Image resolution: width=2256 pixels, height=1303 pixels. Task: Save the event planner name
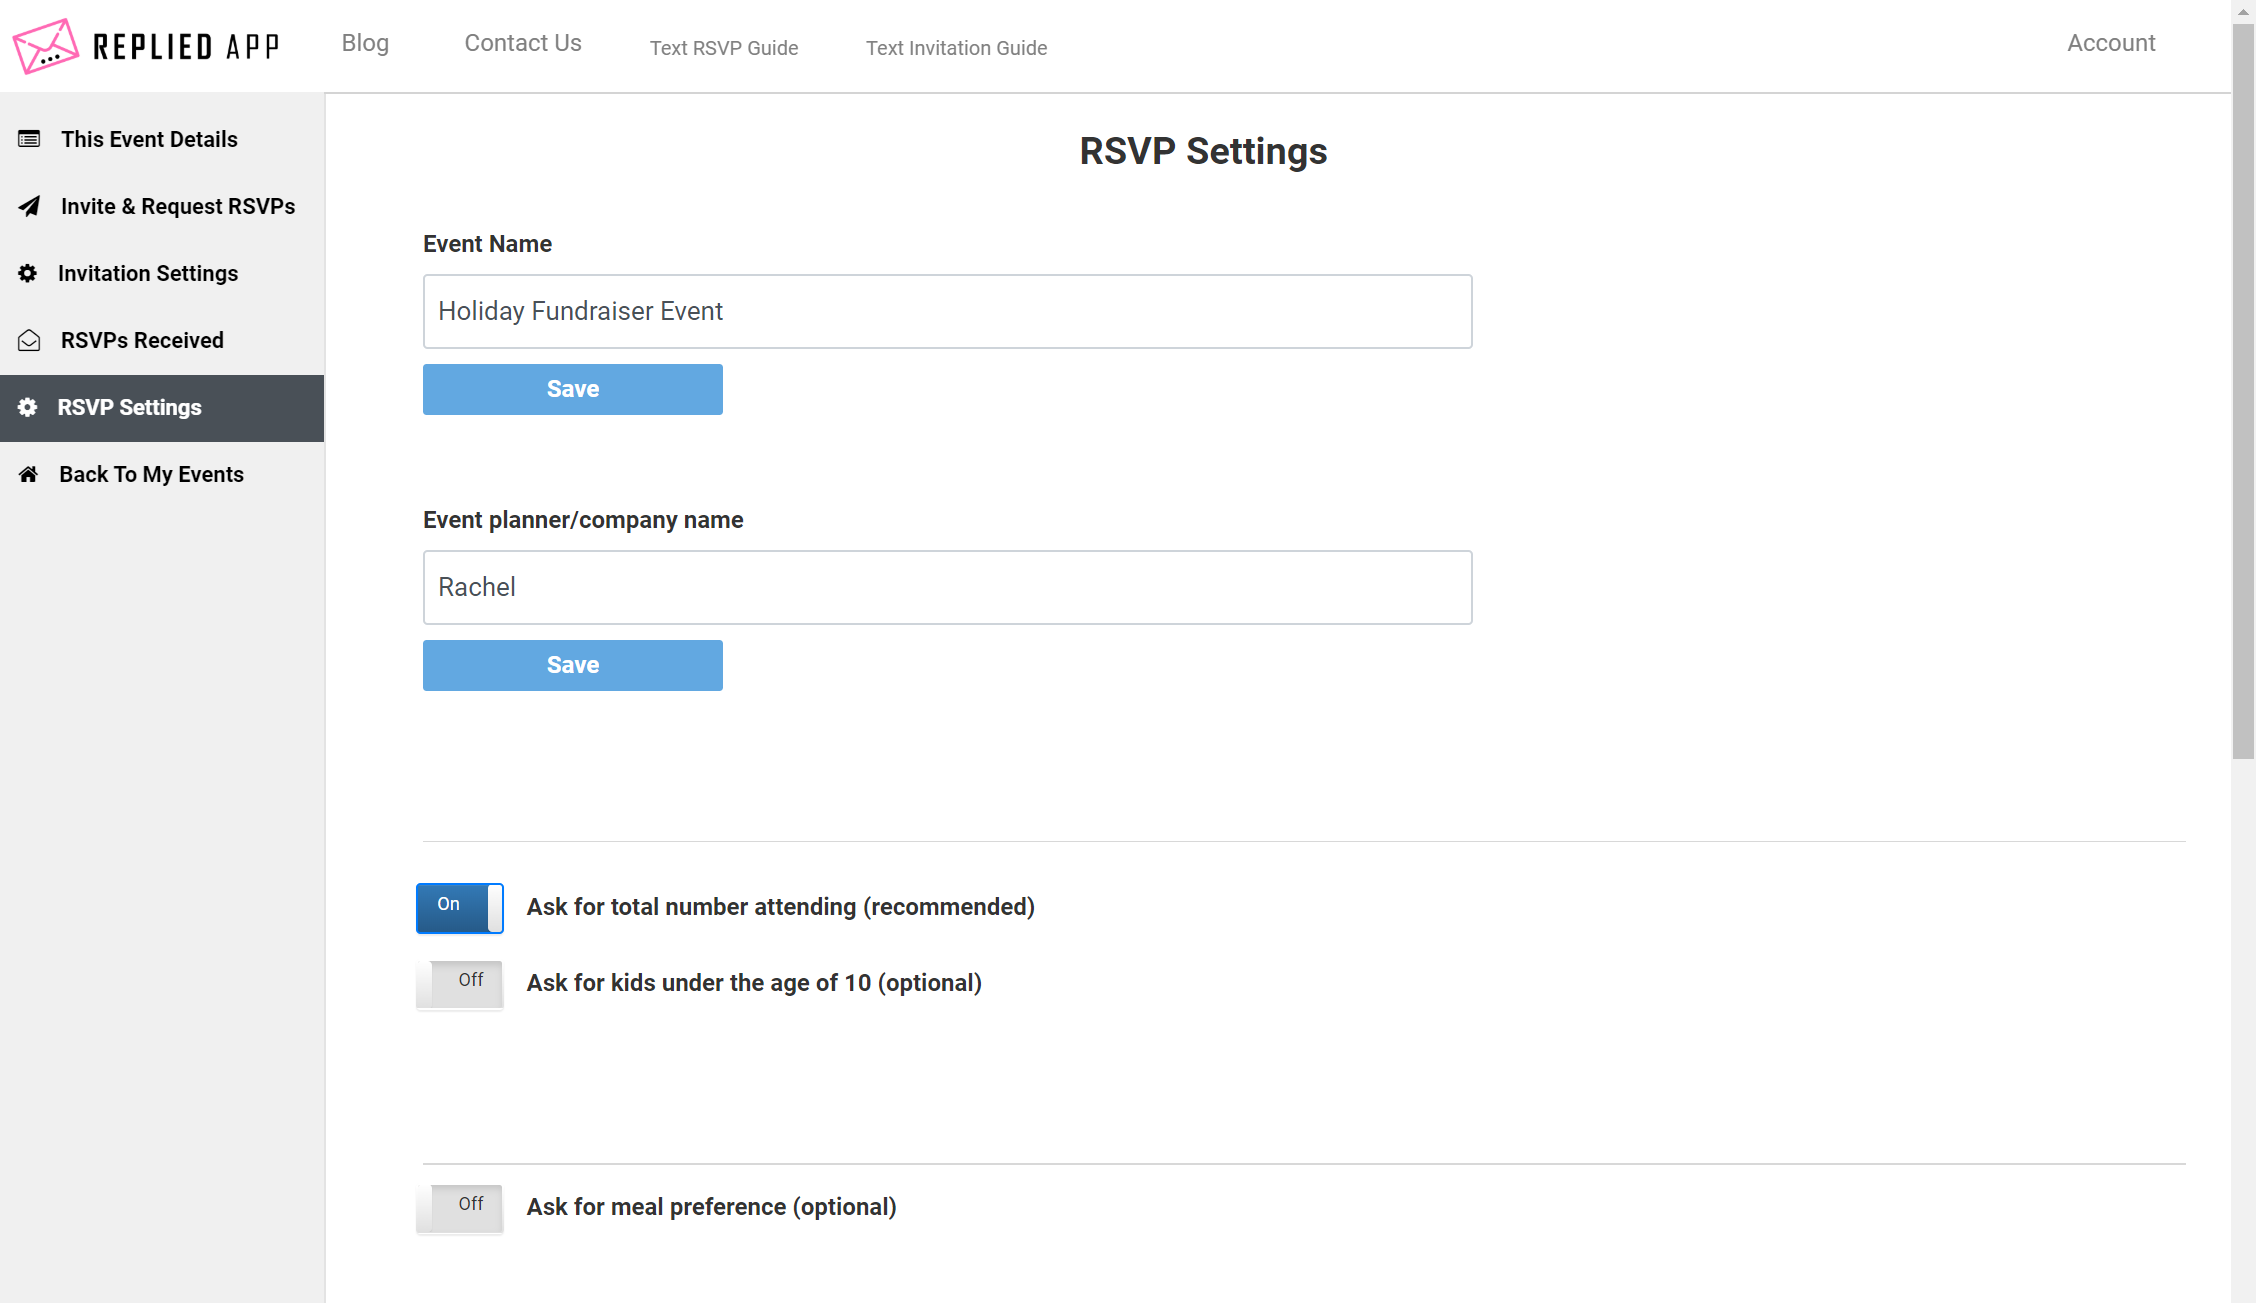pyautogui.click(x=572, y=665)
